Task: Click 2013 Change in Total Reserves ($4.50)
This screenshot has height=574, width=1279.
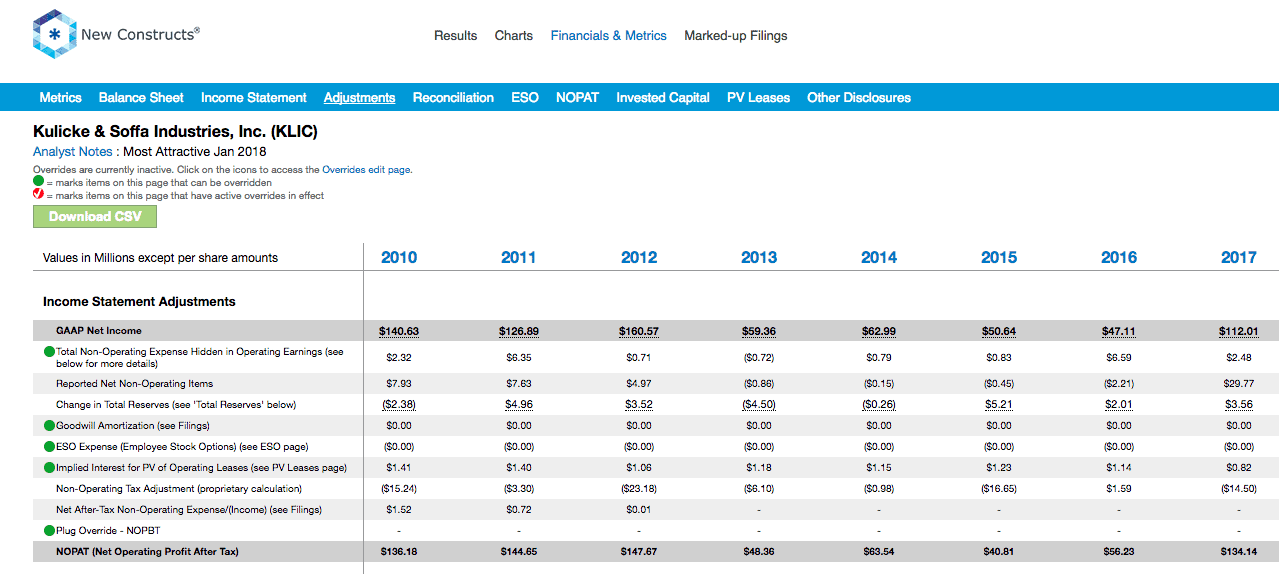Action: pyautogui.click(x=759, y=405)
